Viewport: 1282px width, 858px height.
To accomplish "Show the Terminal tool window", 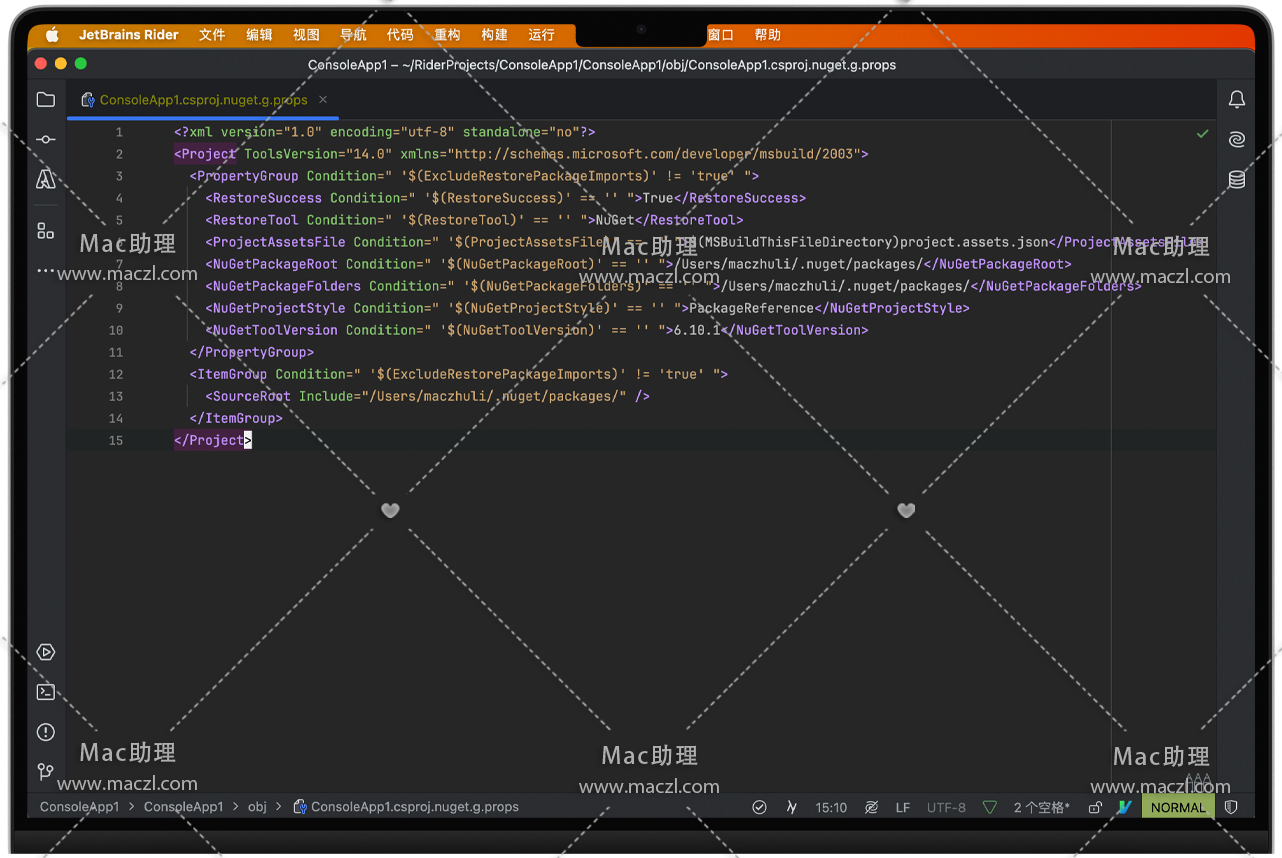I will (x=46, y=692).
